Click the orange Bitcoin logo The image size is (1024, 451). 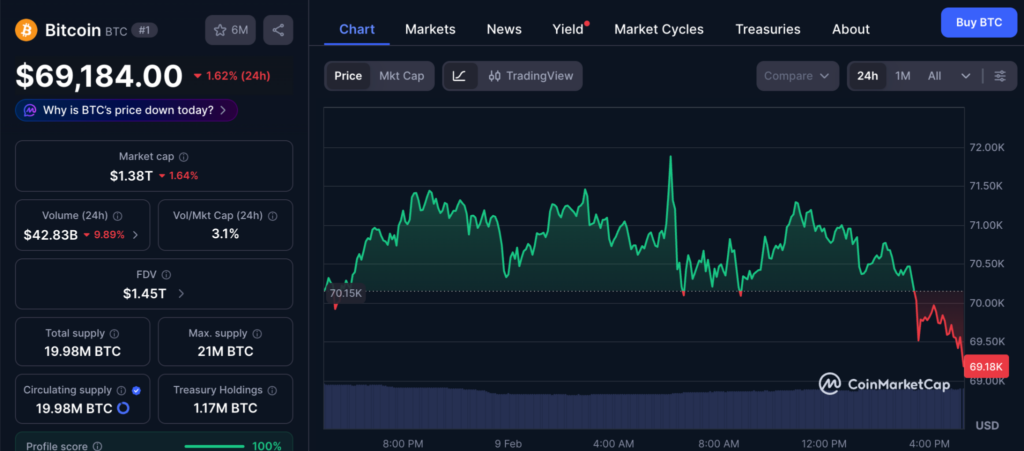(x=26, y=30)
